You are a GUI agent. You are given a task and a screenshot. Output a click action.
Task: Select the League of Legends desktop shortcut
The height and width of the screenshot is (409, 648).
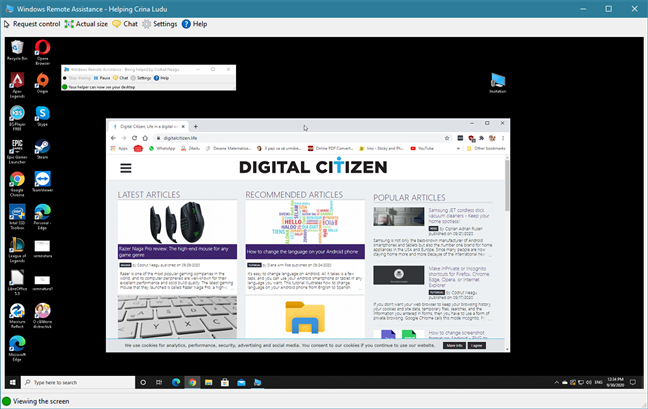[17, 250]
